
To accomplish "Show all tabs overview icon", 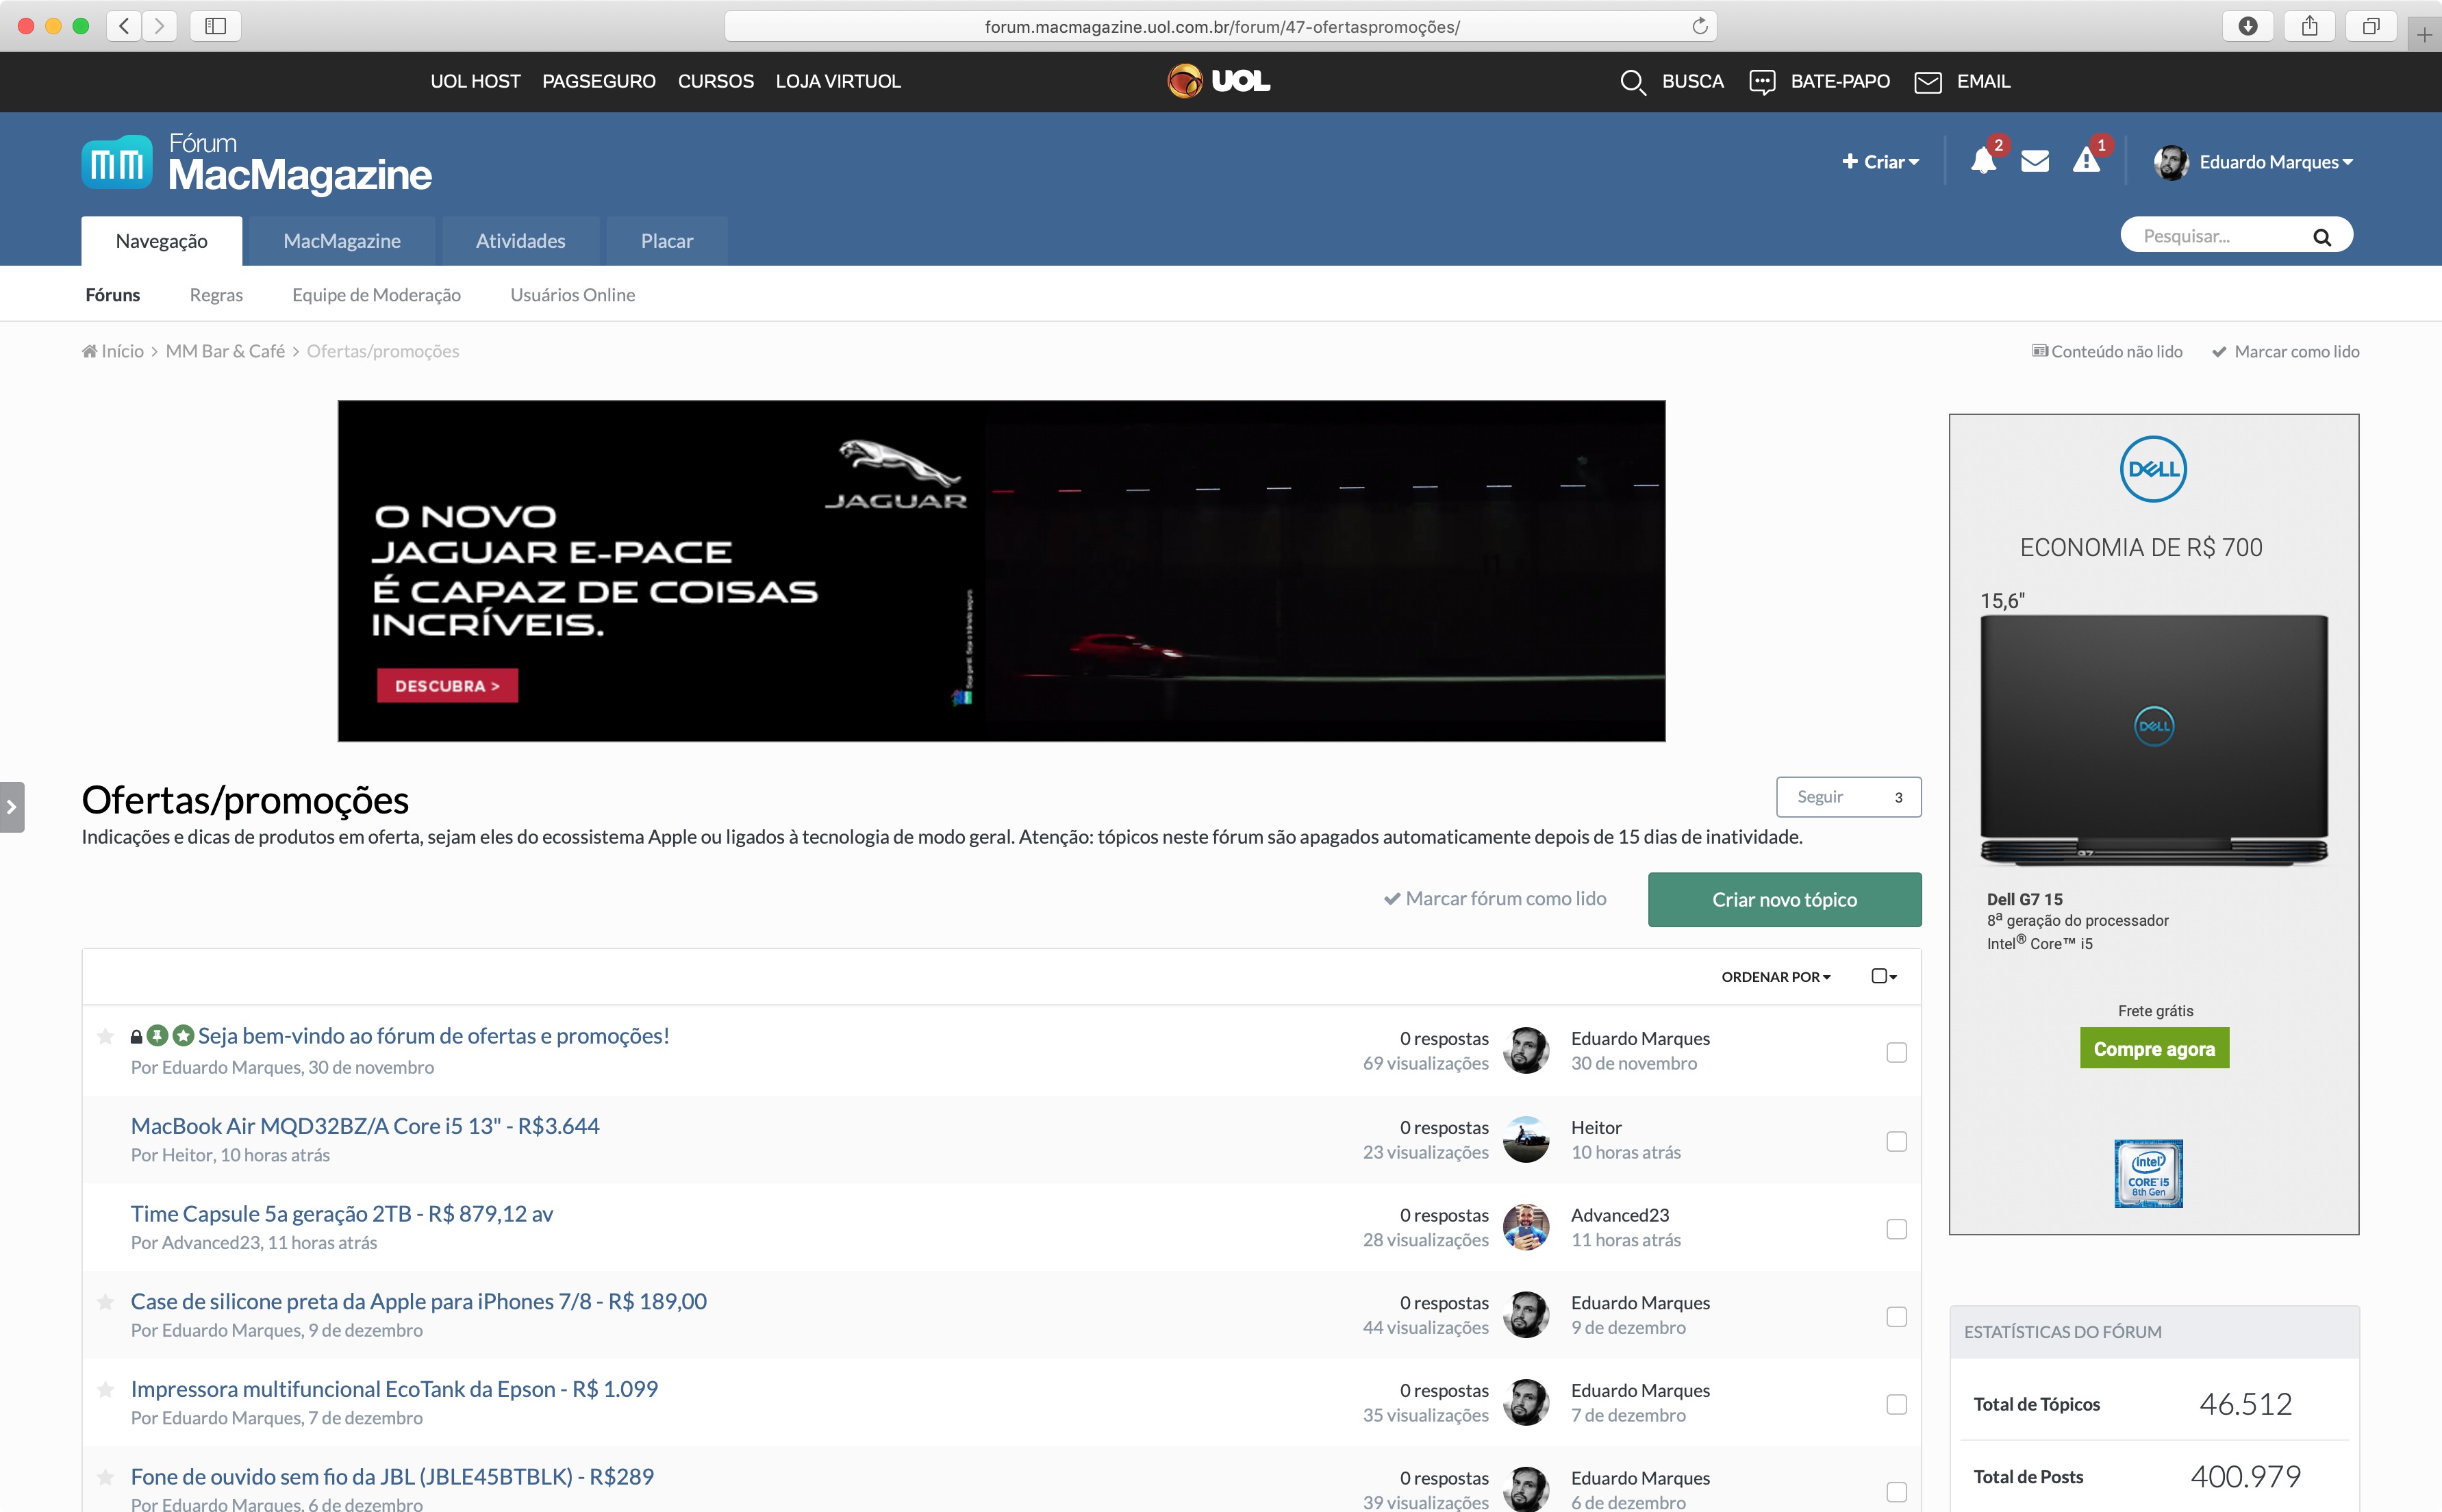I will (2371, 26).
